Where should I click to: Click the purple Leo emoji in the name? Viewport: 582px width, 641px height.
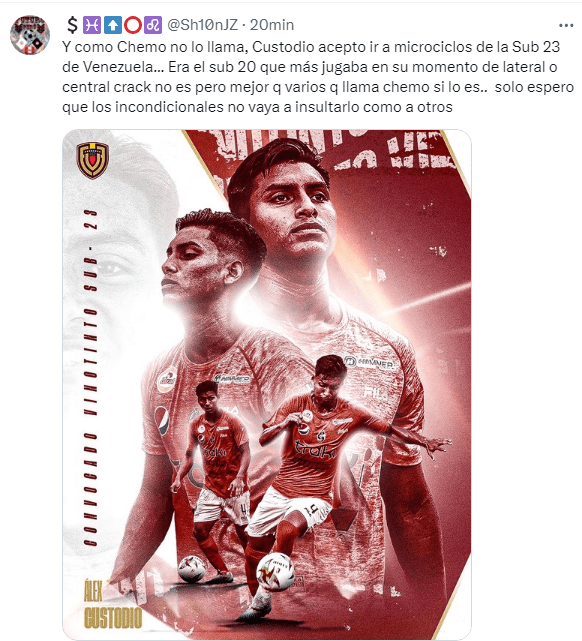click(x=153, y=25)
